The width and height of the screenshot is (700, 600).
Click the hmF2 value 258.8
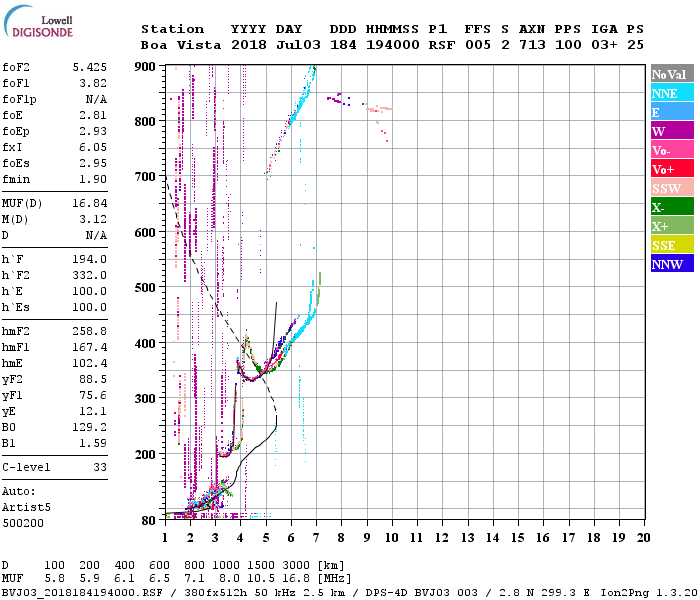point(90,331)
